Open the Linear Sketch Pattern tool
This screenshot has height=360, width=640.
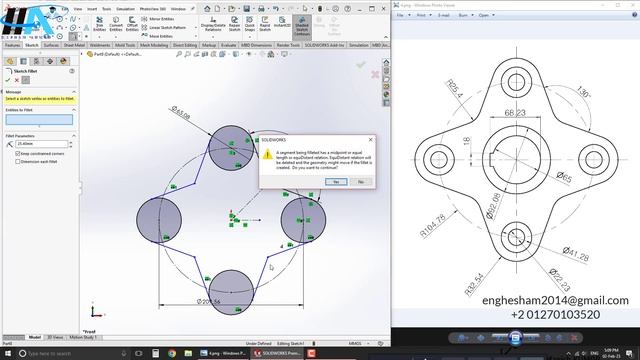point(164,27)
